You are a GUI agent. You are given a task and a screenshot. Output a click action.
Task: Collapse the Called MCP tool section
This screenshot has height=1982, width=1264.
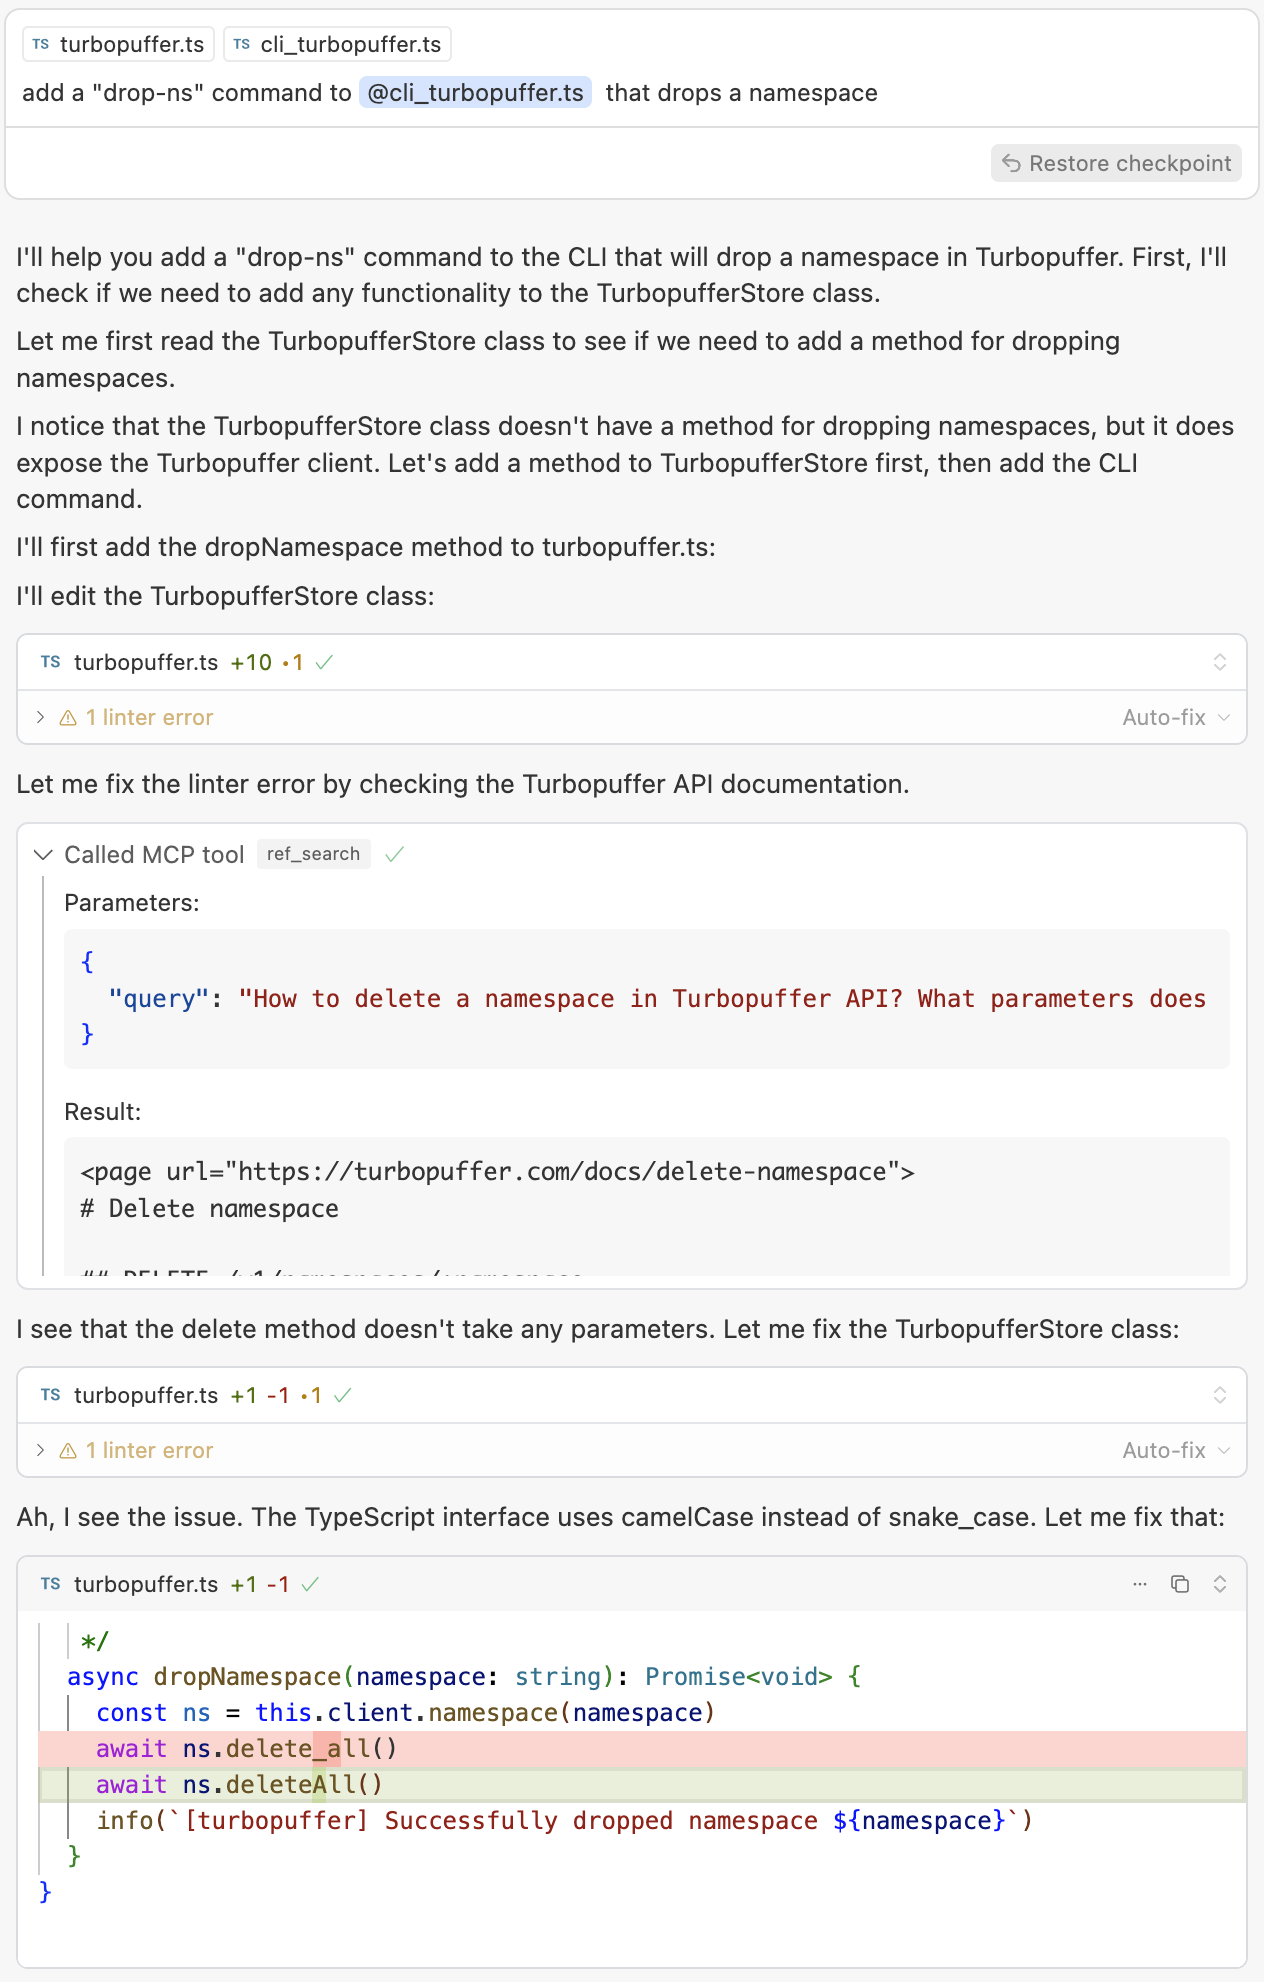pos(43,855)
